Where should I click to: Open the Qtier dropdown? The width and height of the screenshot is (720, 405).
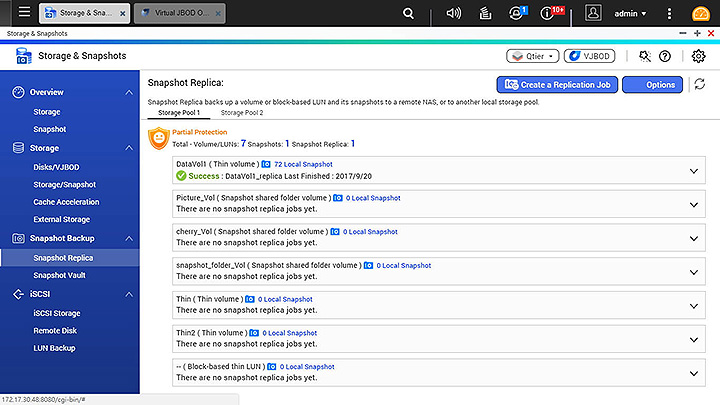tap(532, 56)
